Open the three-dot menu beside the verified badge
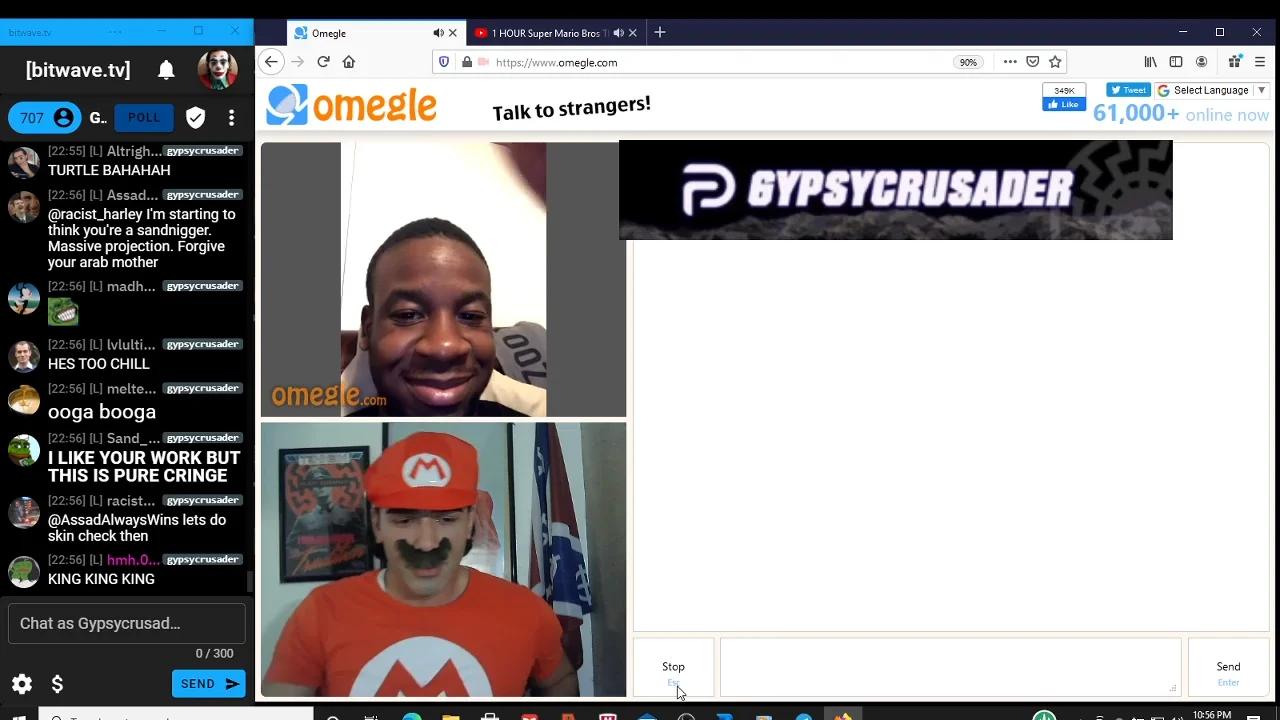This screenshot has height=720, width=1280. pos(231,117)
